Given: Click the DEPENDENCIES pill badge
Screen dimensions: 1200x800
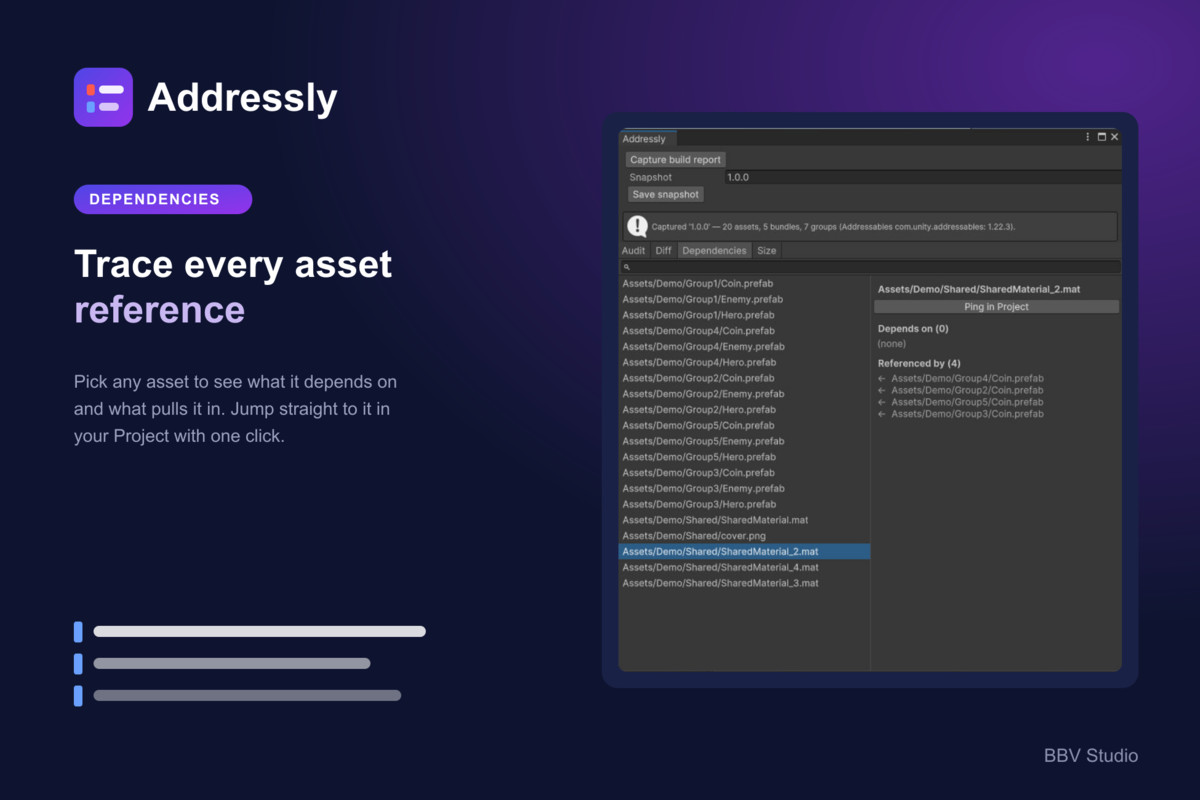Looking at the screenshot, I should click(x=163, y=199).
